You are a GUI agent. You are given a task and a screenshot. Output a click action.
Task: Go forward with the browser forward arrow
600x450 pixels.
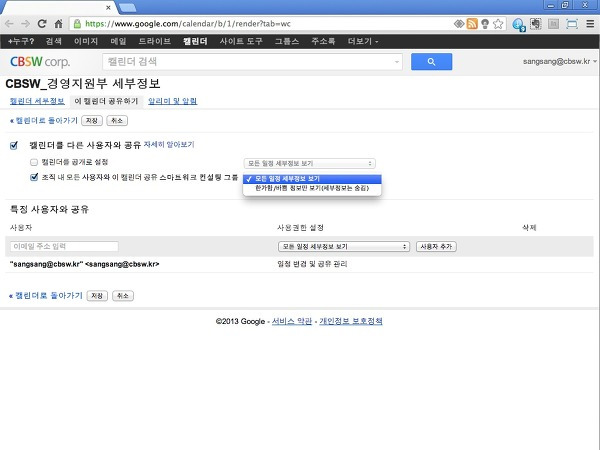point(25,24)
